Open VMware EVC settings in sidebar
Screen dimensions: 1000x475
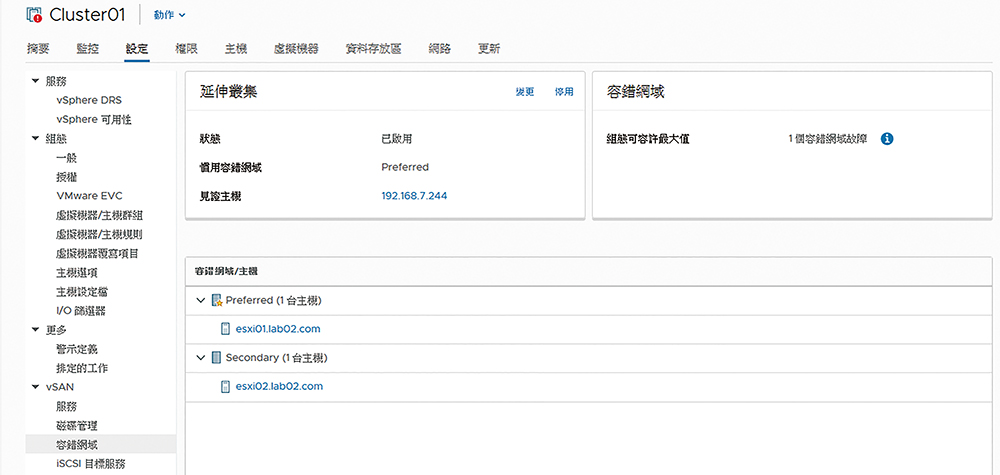(89, 196)
